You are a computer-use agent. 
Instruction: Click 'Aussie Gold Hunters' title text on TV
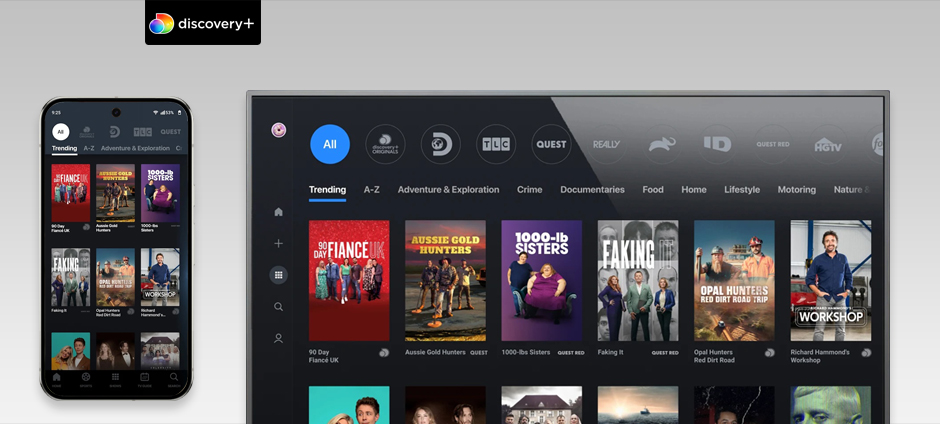(435, 353)
